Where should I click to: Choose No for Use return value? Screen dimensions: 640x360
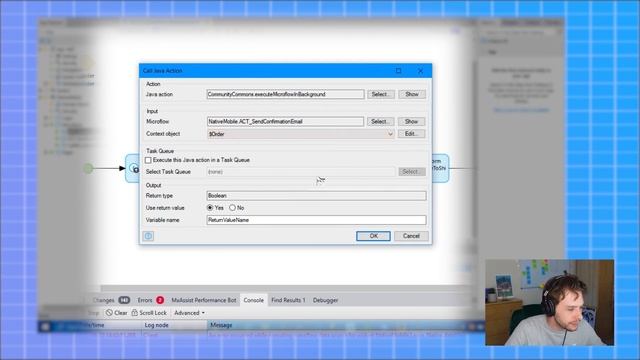[233, 208]
